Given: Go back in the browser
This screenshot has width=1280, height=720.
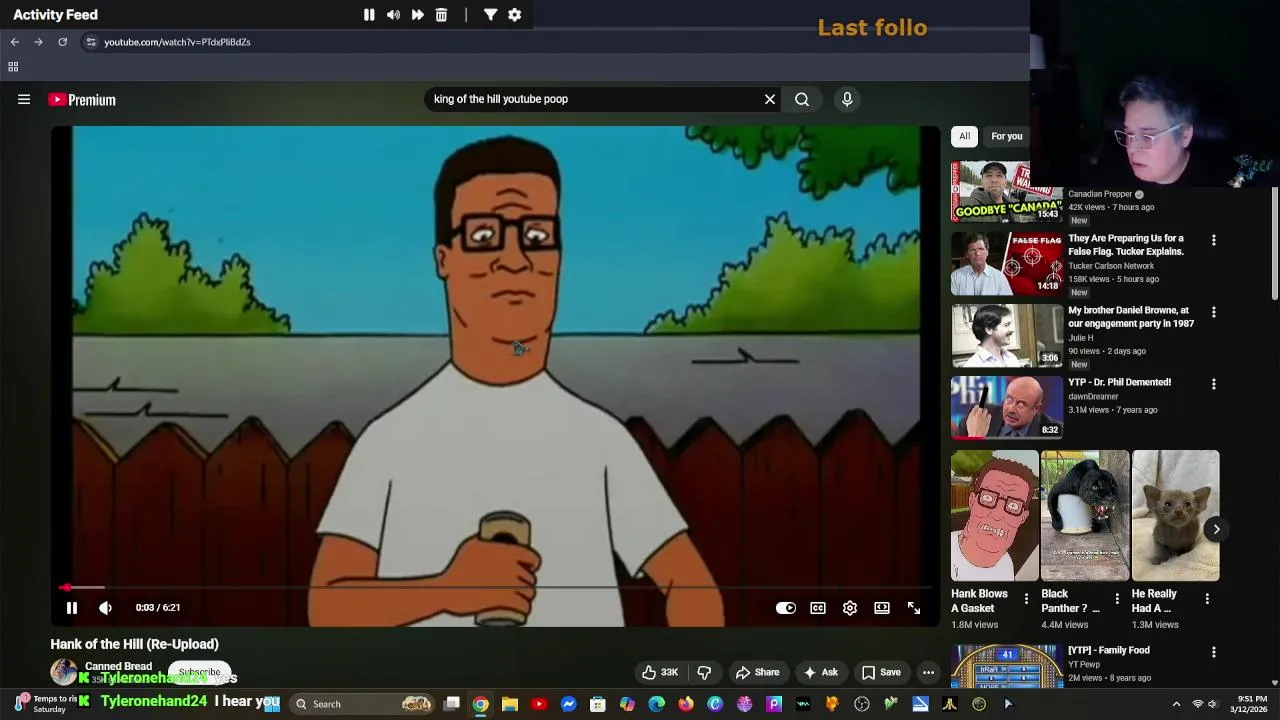Looking at the screenshot, I should click(x=15, y=42).
